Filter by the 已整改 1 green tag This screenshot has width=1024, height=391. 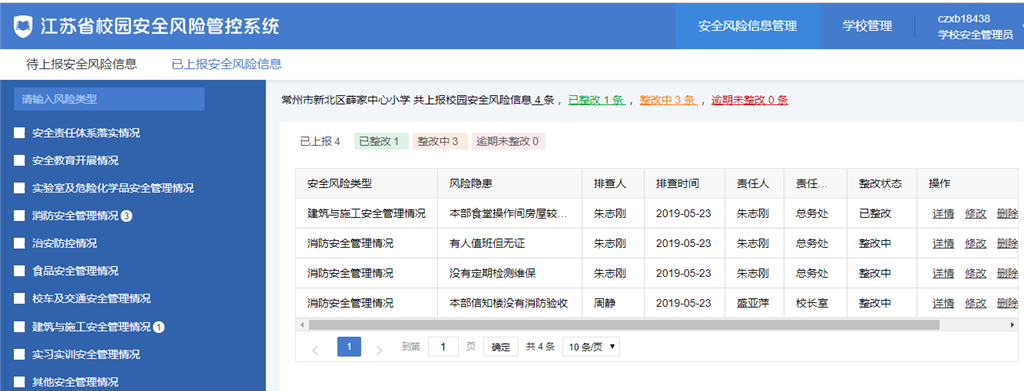coord(381,141)
